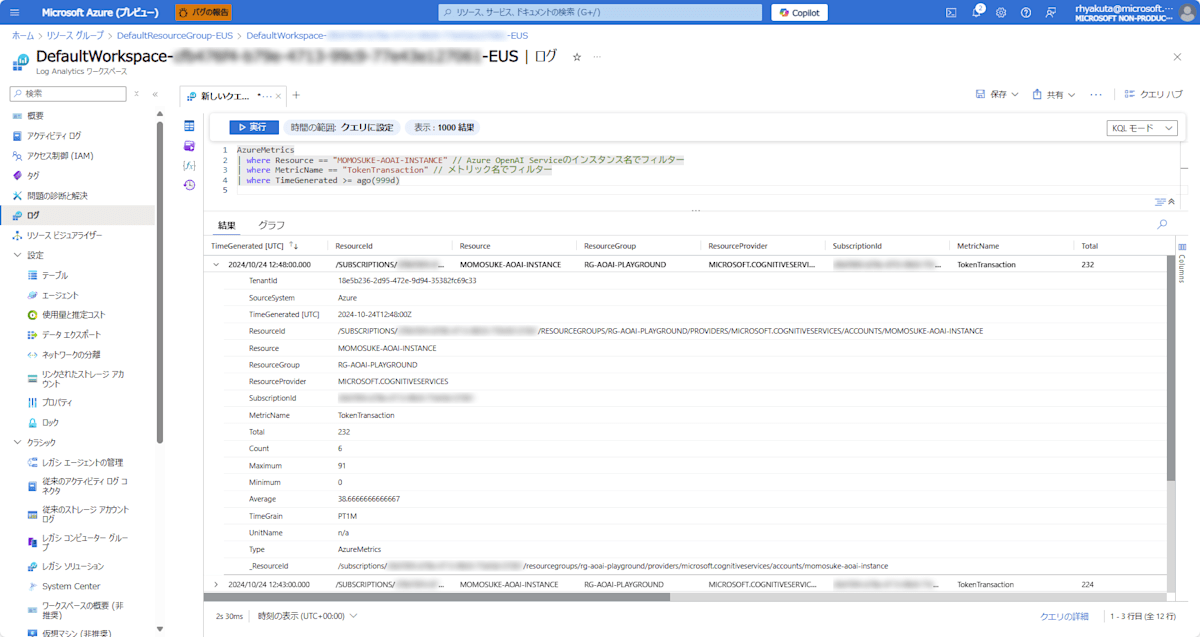Change the 時間の範囲 クエリに設定 pill
1200x637 pixels.
pyautogui.click(x=342, y=128)
